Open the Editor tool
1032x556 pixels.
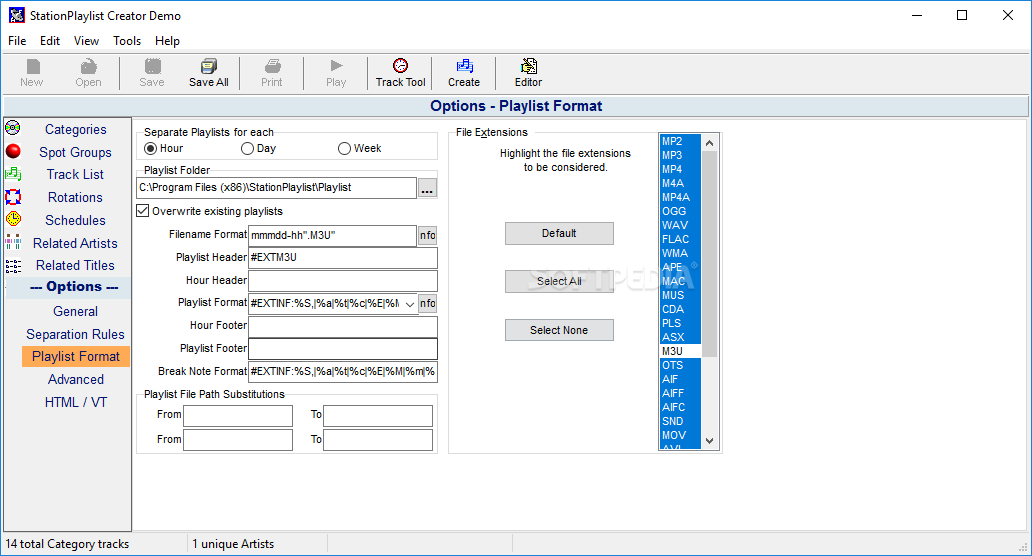(528, 72)
